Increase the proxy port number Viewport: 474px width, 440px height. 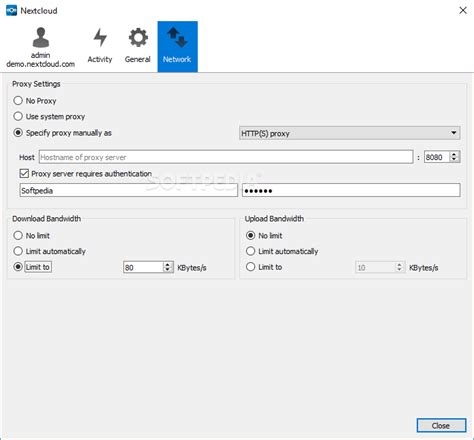(454, 154)
